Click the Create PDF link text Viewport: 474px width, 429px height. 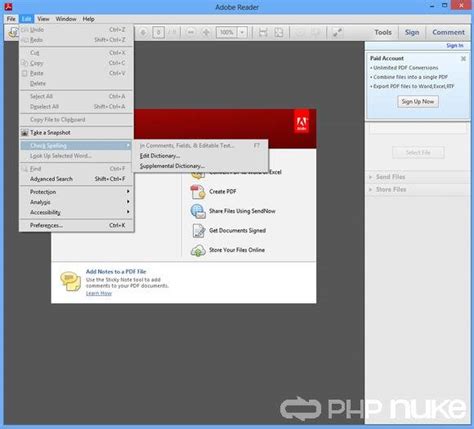coord(223,192)
